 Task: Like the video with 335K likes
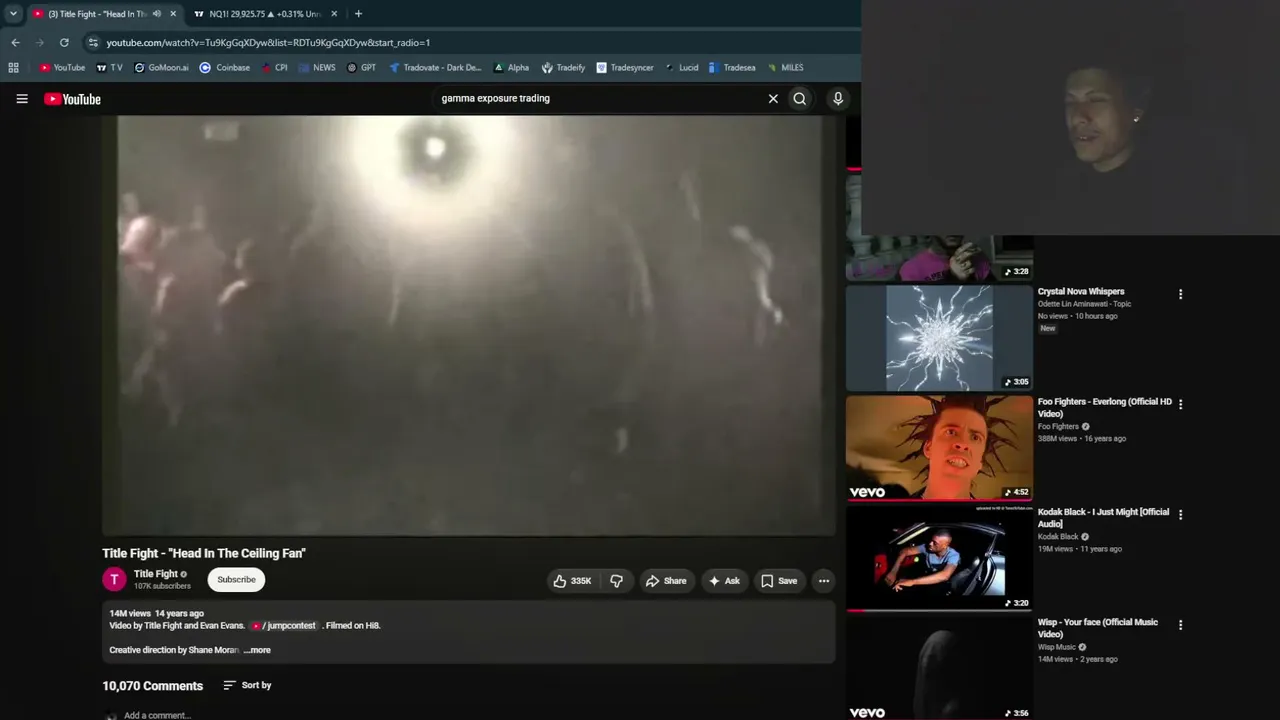(x=573, y=581)
